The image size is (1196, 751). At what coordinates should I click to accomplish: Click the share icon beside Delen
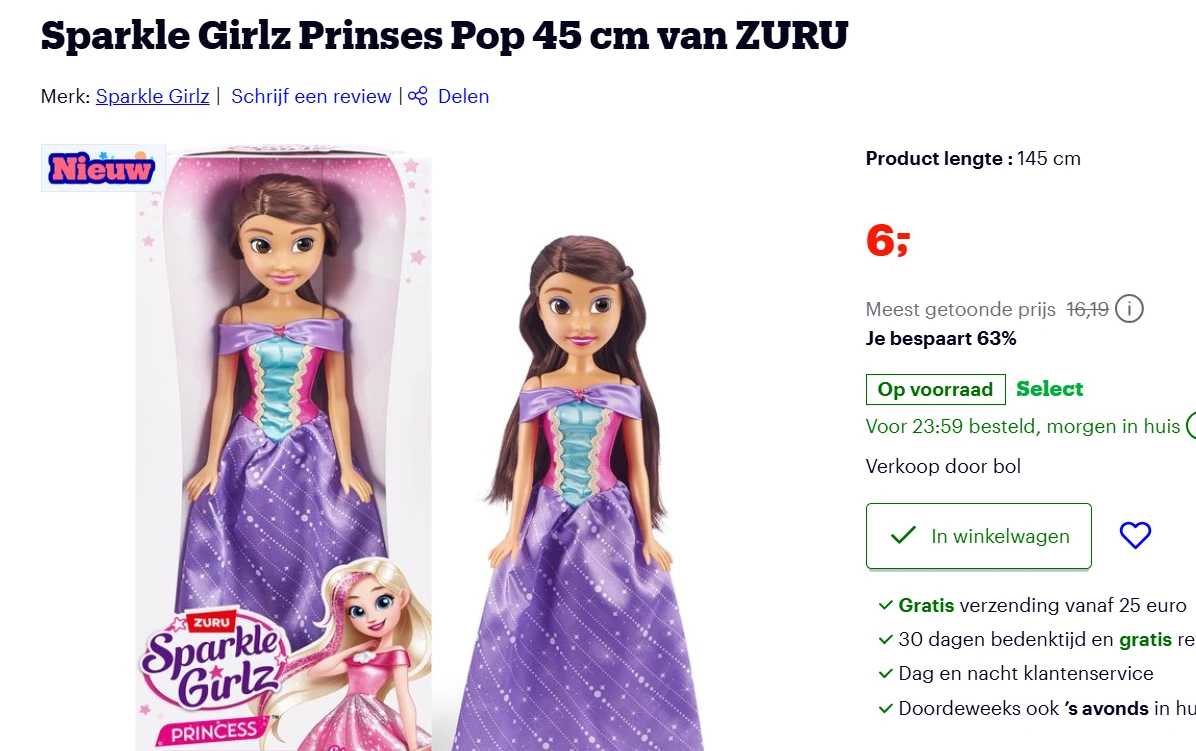pos(418,96)
